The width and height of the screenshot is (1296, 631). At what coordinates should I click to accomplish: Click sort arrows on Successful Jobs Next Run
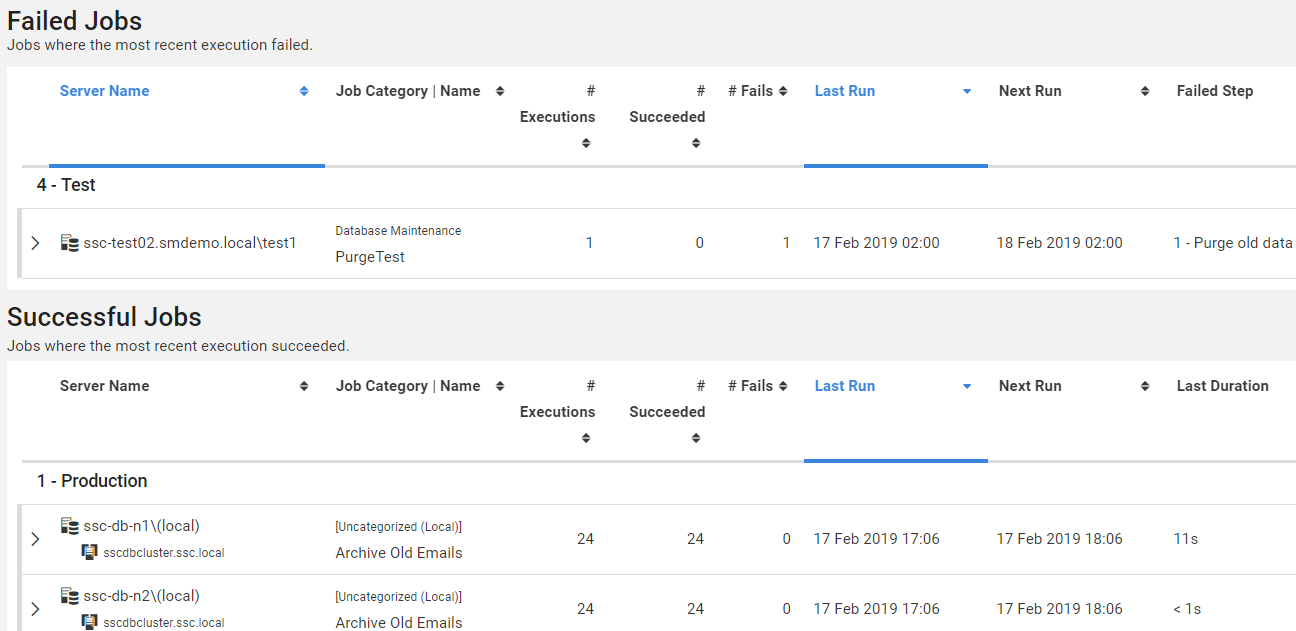tap(1145, 386)
